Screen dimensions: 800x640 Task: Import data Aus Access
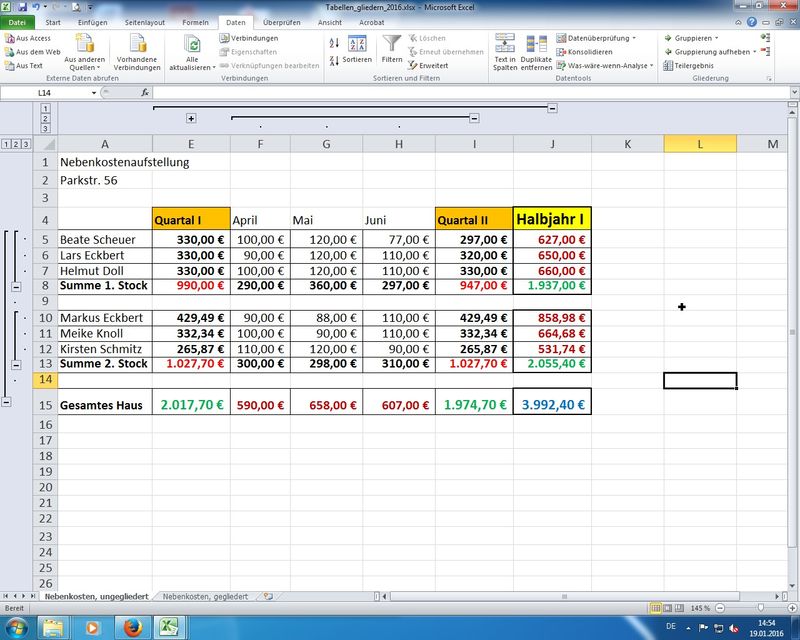pos(28,38)
